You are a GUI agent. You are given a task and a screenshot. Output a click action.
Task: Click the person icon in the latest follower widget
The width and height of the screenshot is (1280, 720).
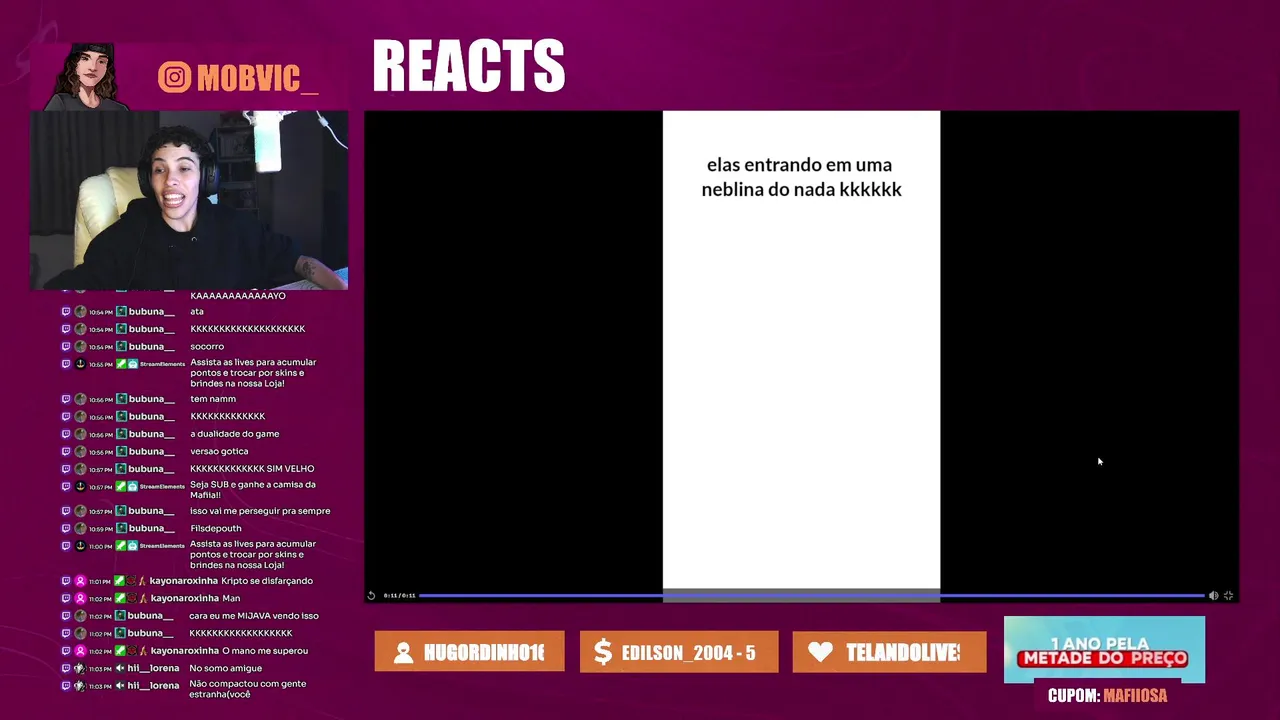click(x=403, y=653)
